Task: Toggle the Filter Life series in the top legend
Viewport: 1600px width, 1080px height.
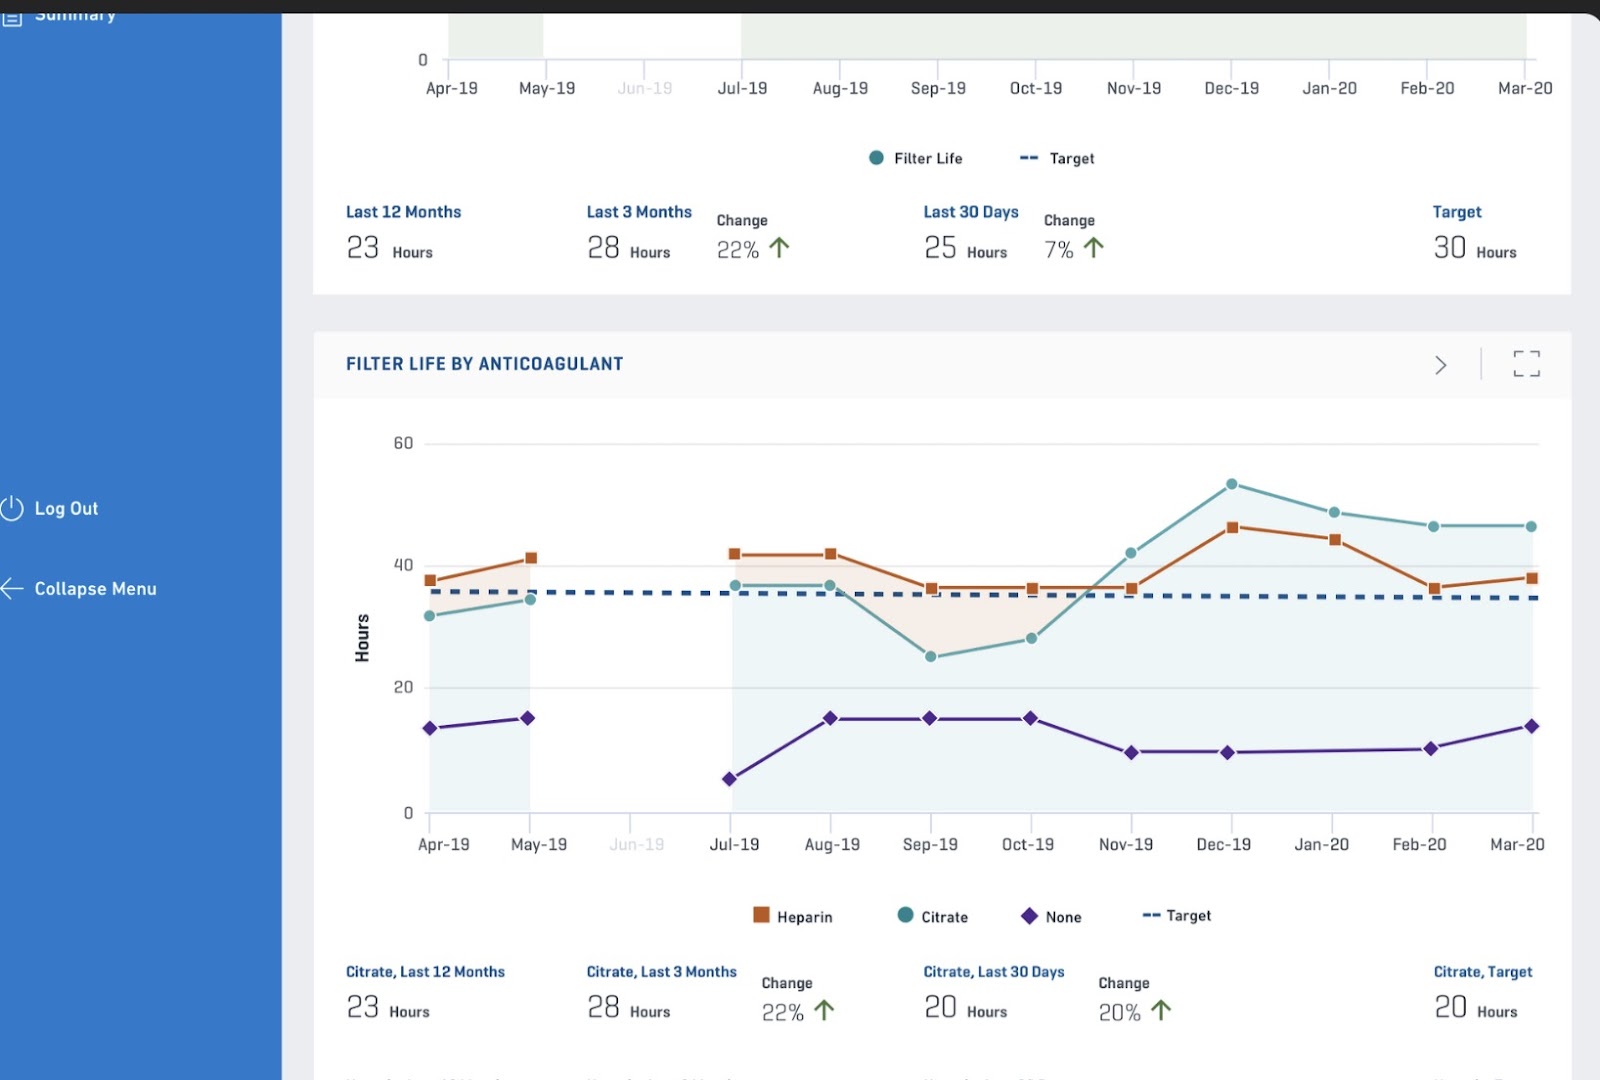Action: coord(916,157)
